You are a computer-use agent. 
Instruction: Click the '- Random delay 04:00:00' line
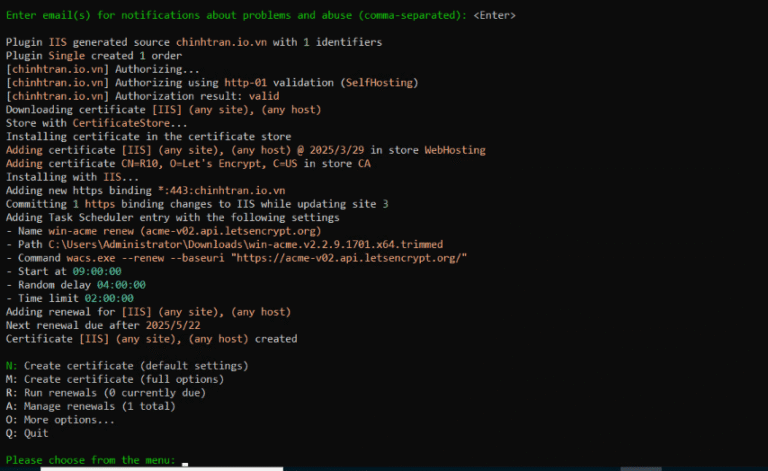(76, 285)
